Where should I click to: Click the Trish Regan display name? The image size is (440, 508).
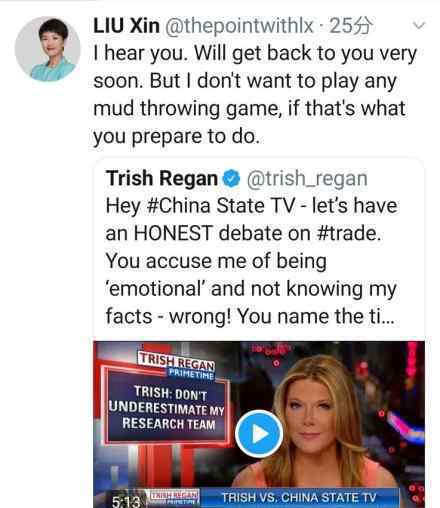(162, 178)
